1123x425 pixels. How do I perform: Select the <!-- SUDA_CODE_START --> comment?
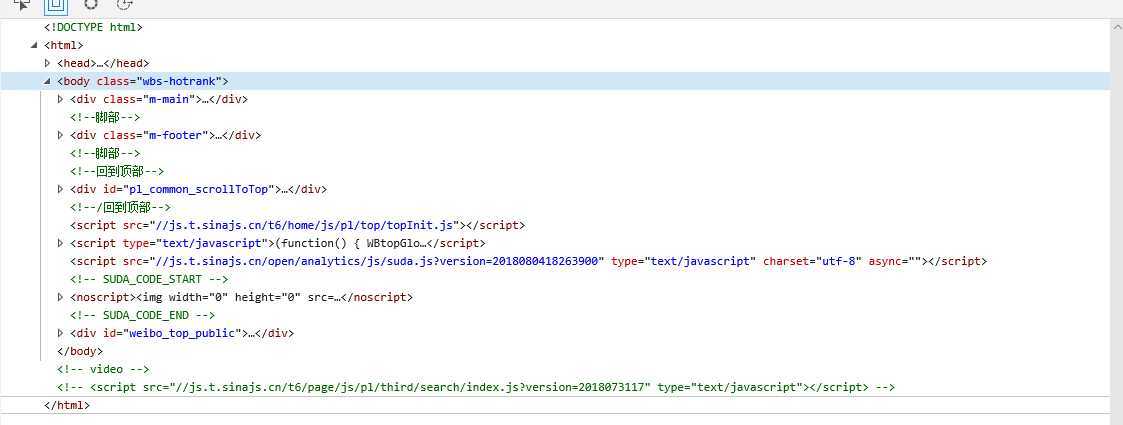pyautogui.click(x=149, y=279)
